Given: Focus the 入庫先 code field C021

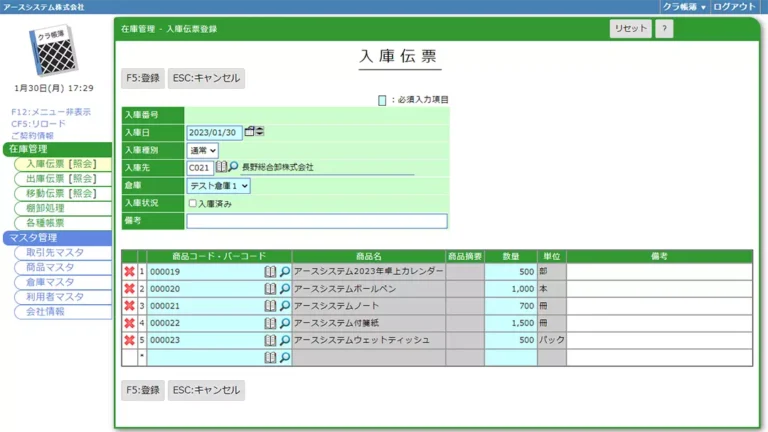Looking at the screenshot, I should coord(200,168).
